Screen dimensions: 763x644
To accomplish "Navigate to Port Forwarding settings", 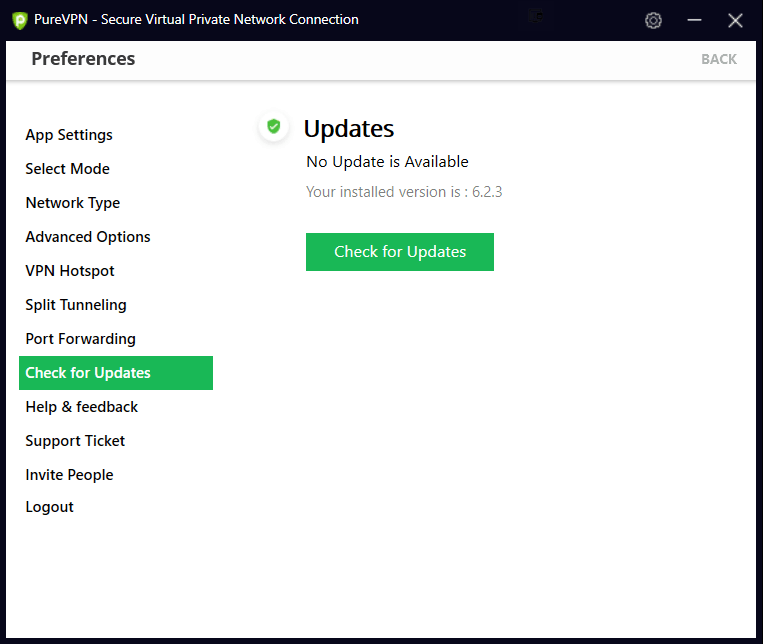I will point(80,339).
